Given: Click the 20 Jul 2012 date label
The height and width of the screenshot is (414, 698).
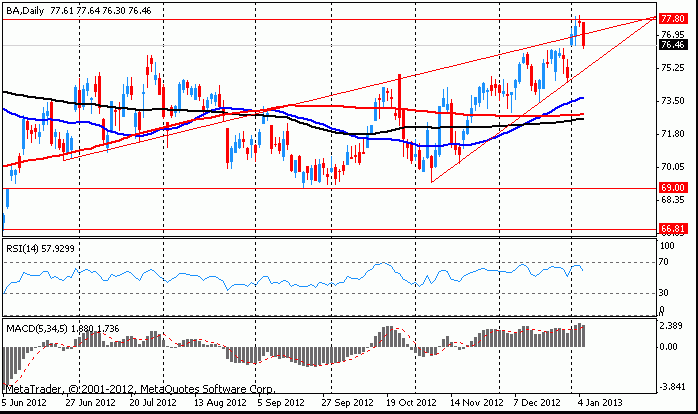Looking at the screenshot, I should tap(154, 402).
